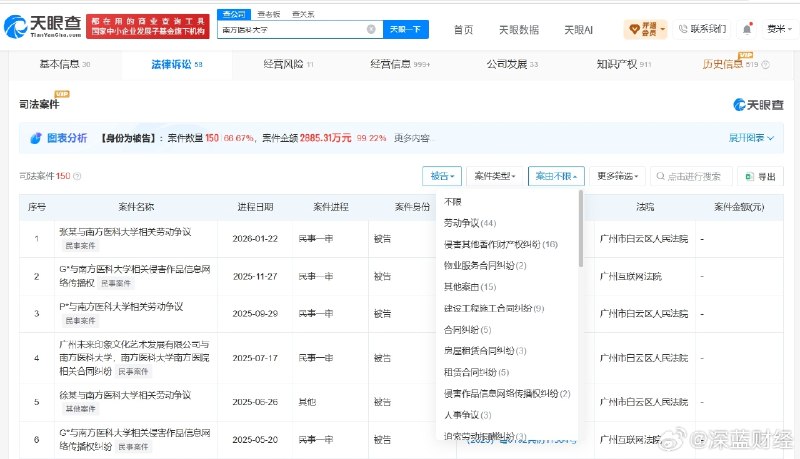Open the 知识产权 tab
Screen dimensions: 800x459
tap(623, 64)
